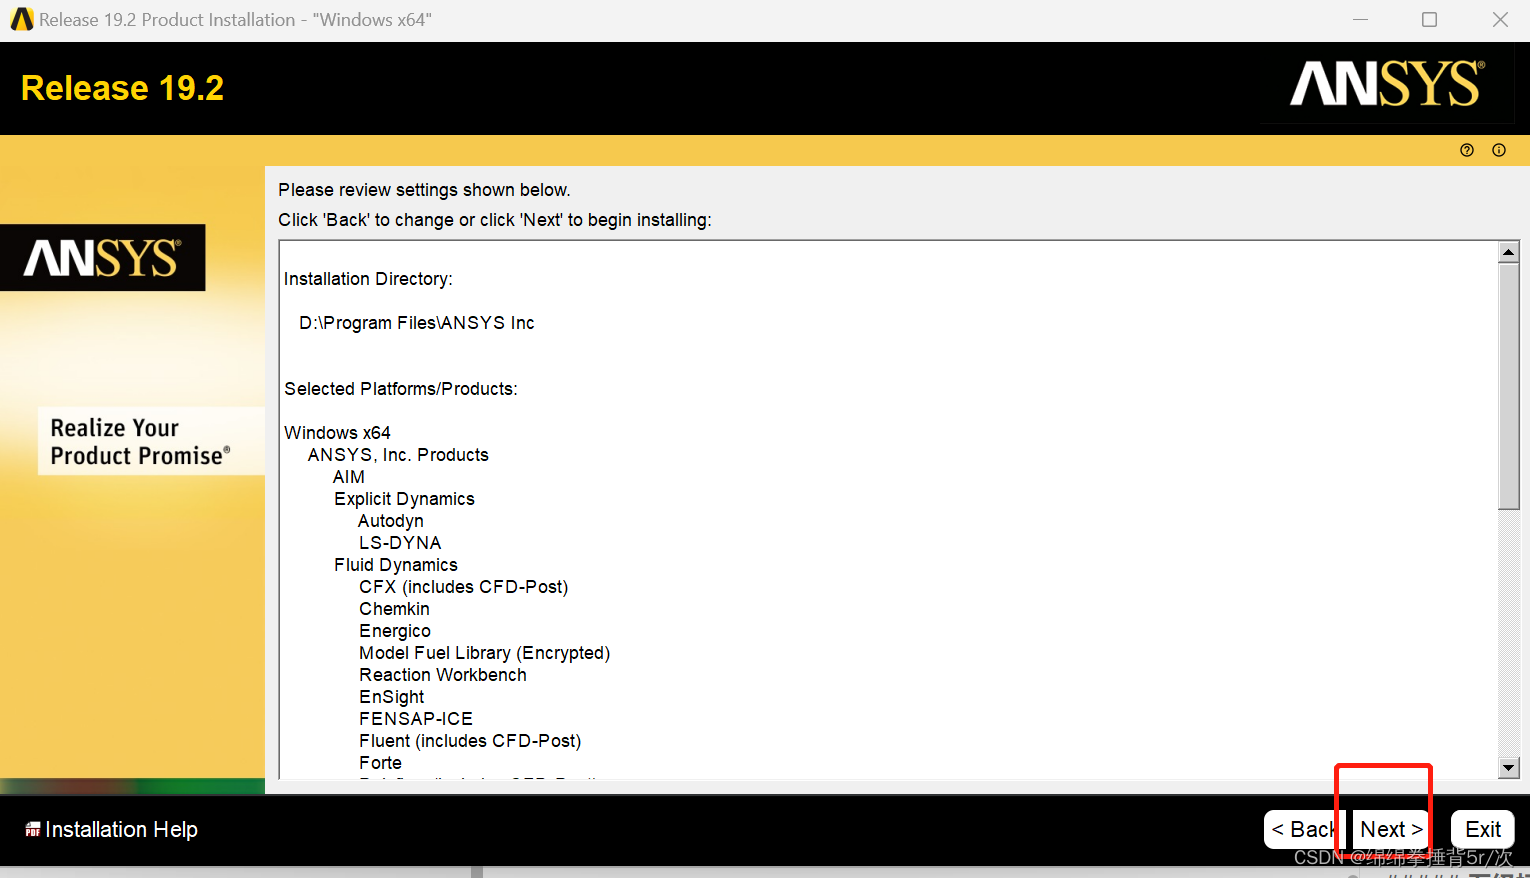Click Next to begin installing

pyautogui.click(x=1390, y=829)
